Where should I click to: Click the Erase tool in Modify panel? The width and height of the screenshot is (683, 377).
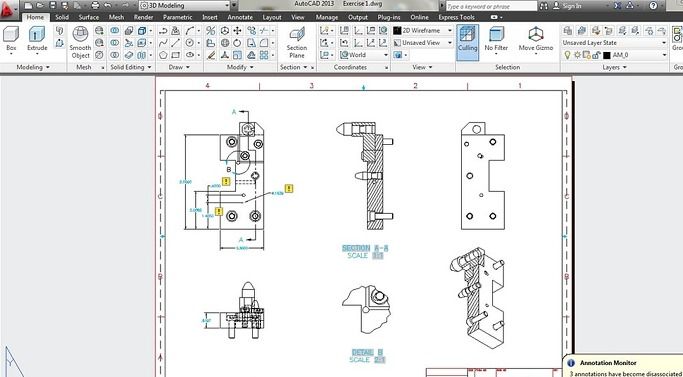point(211,55)
